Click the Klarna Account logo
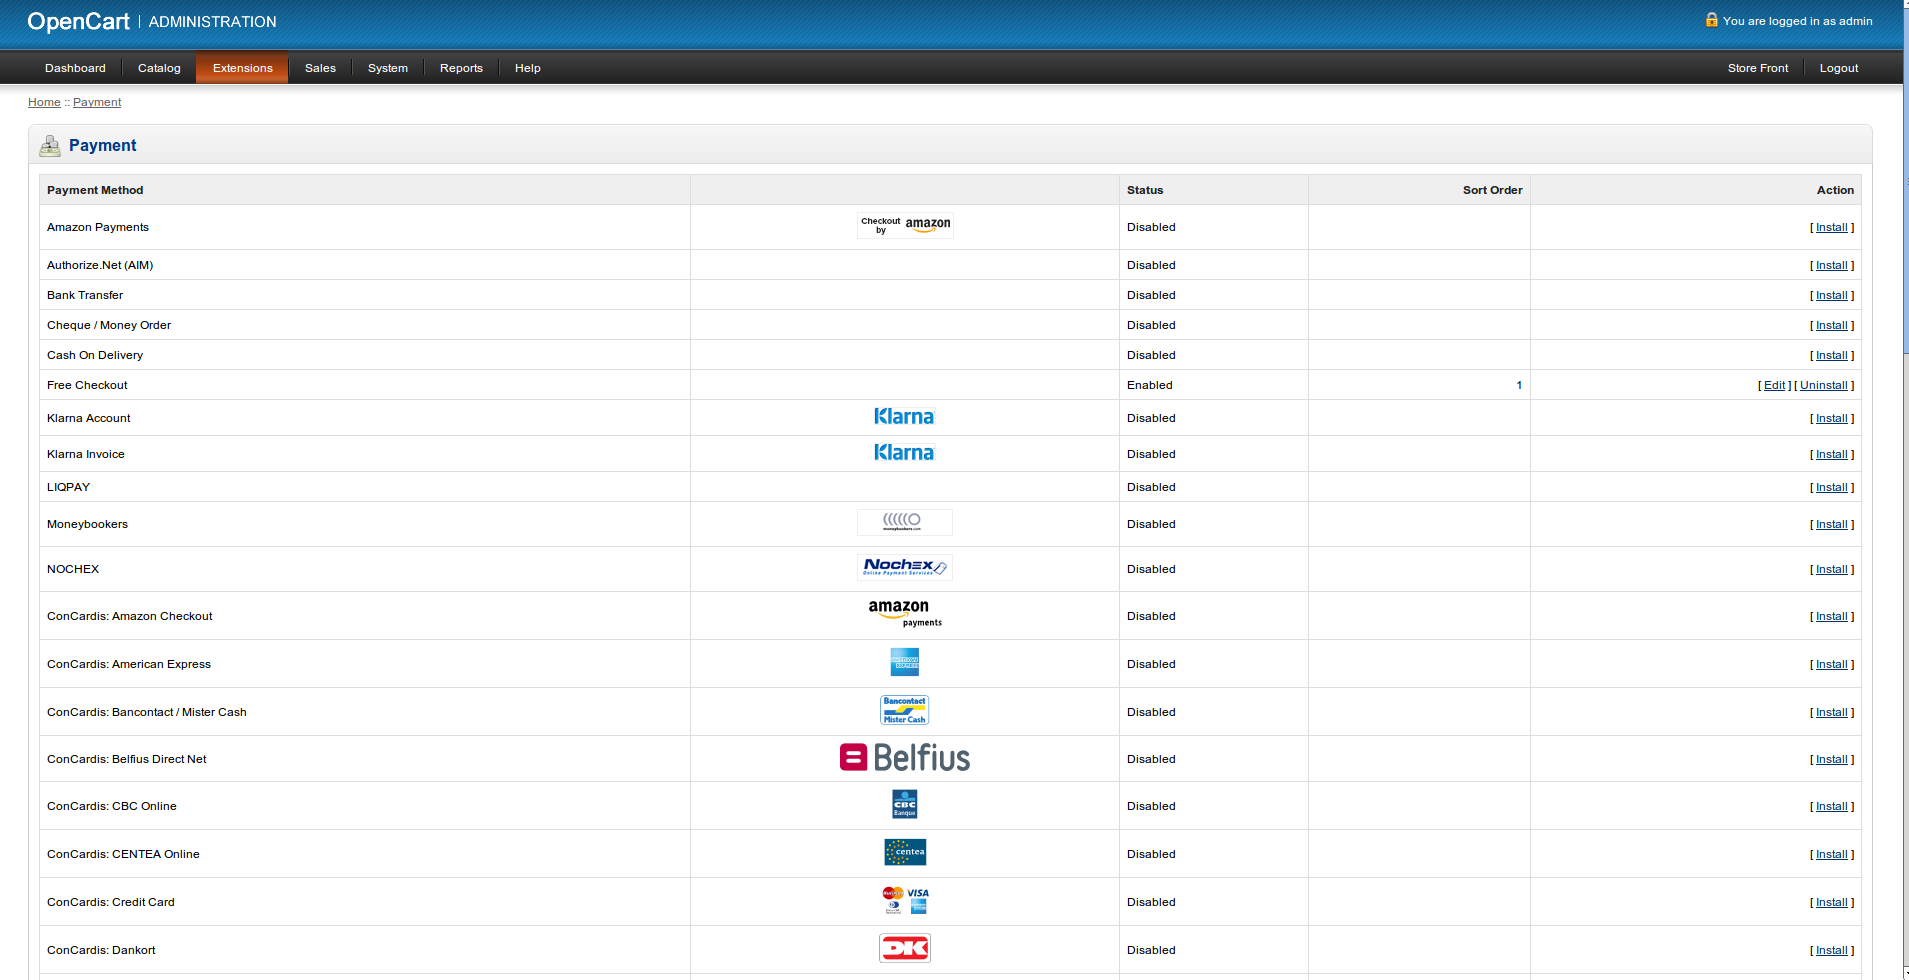This screenshot has width=1909, height=980. 904,417
